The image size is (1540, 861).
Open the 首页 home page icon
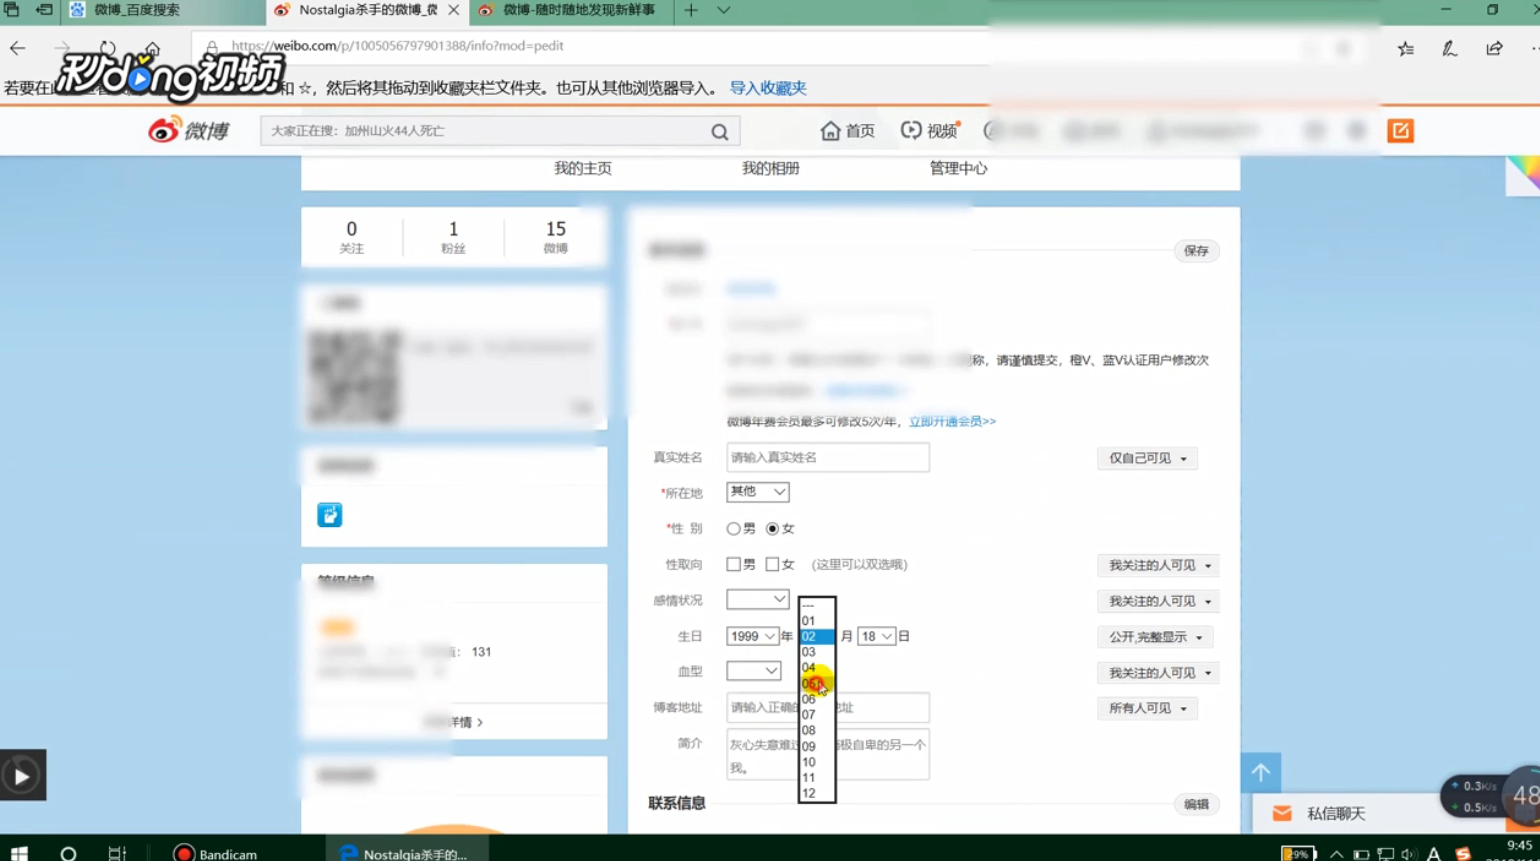point(832,131)
